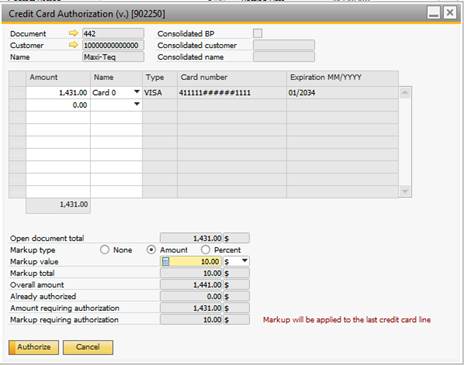The image size is (464, 365).
Task: Click the Consolidated customer field
Action: pos(284,45)
